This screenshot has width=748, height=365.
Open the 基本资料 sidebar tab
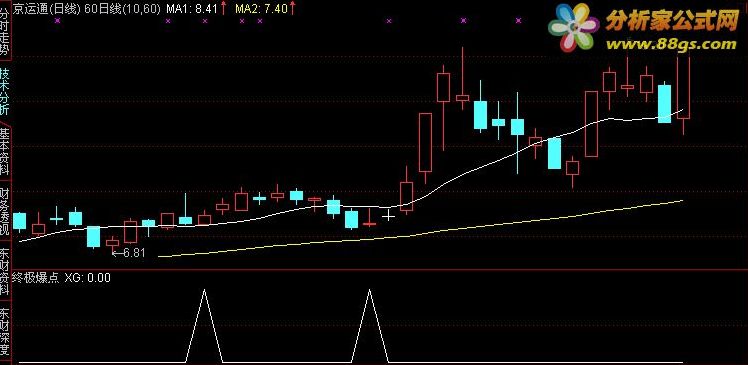(5, 152)
